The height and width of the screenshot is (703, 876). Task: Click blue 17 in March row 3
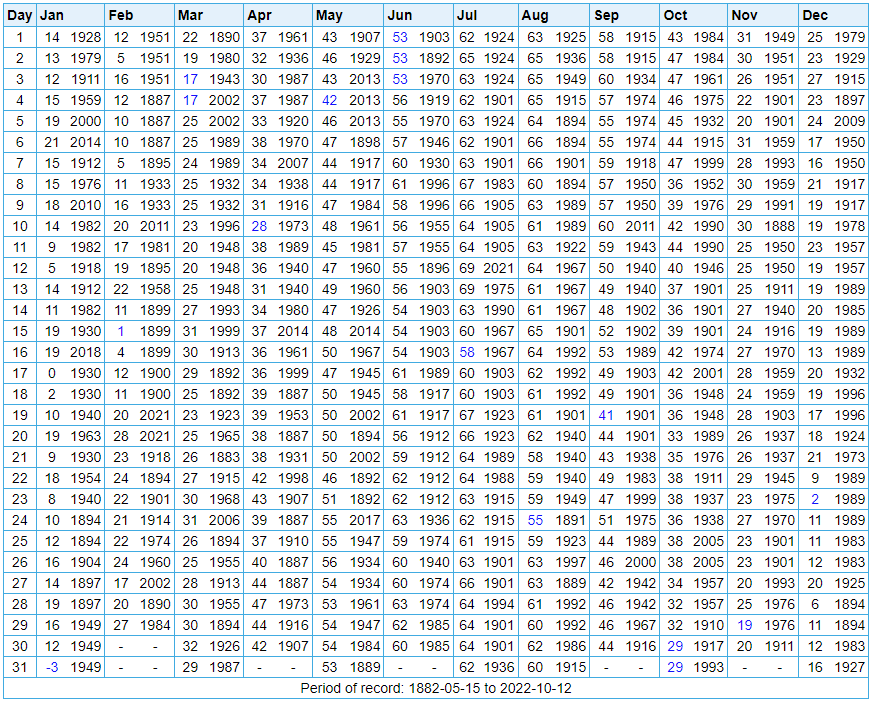tap(190, 79)
